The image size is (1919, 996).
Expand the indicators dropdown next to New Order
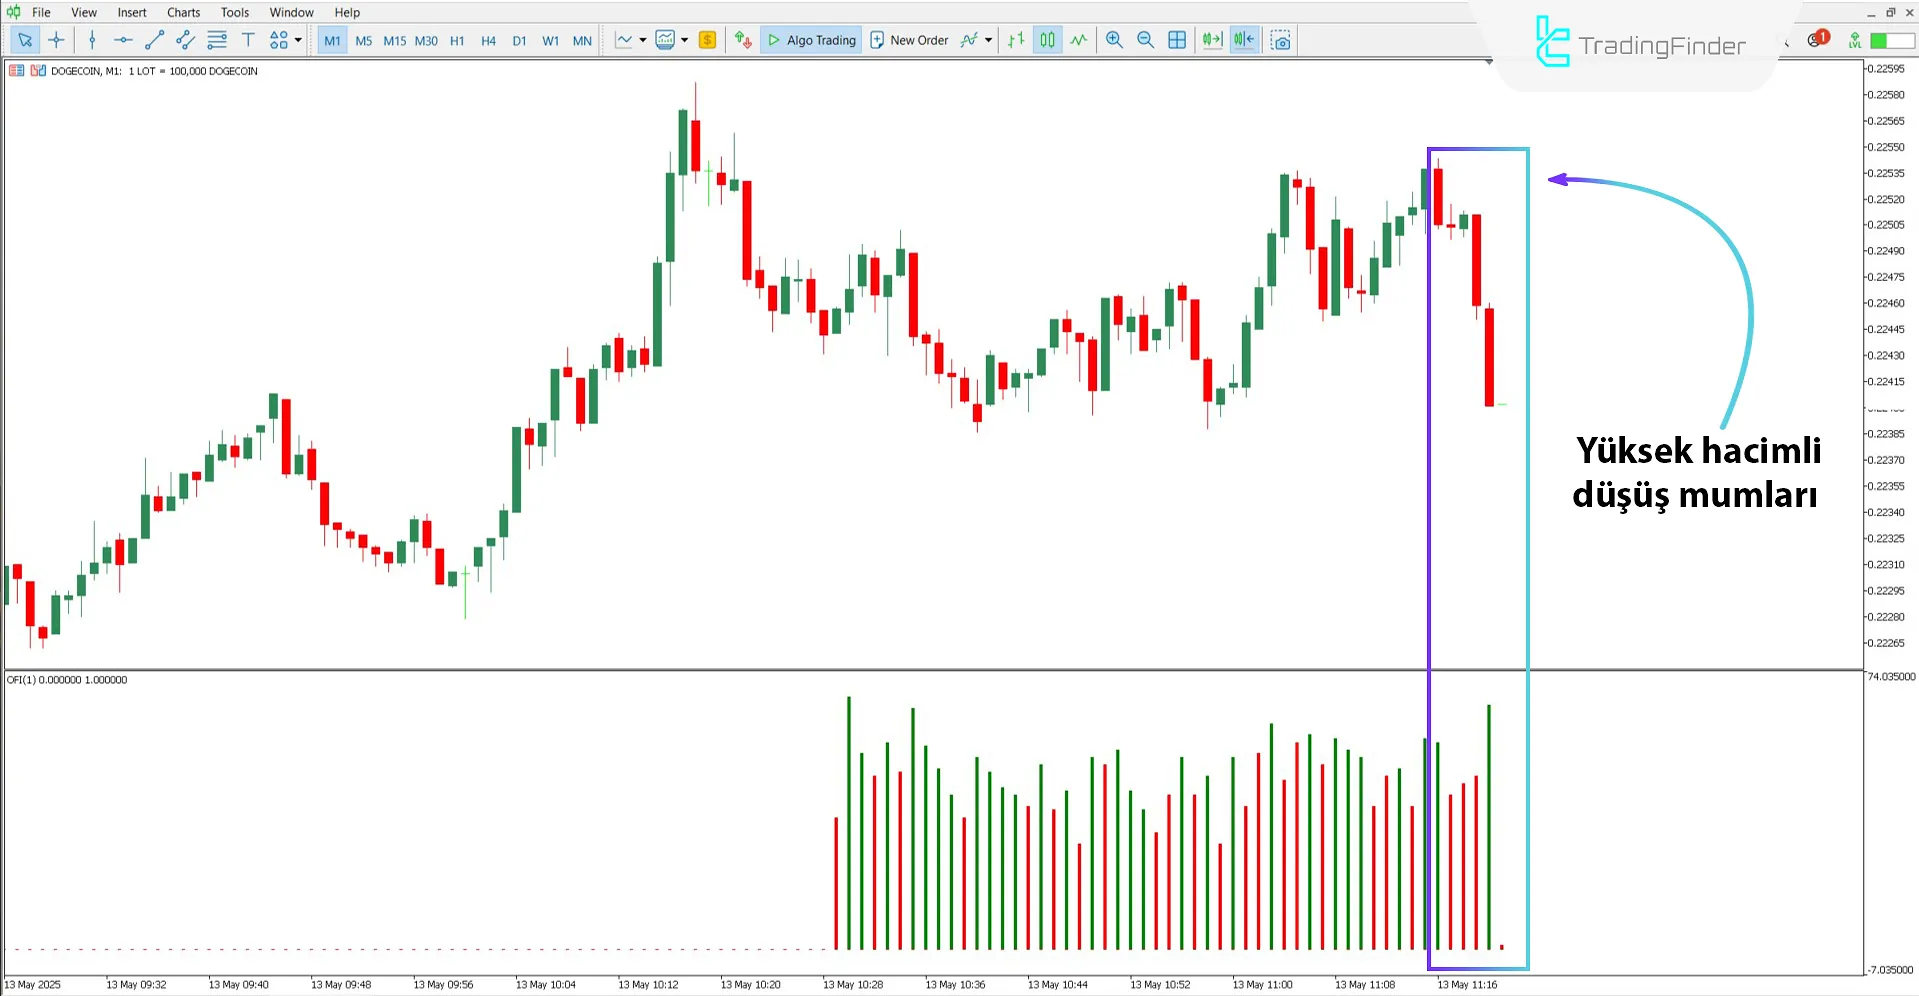pos(989,40)
